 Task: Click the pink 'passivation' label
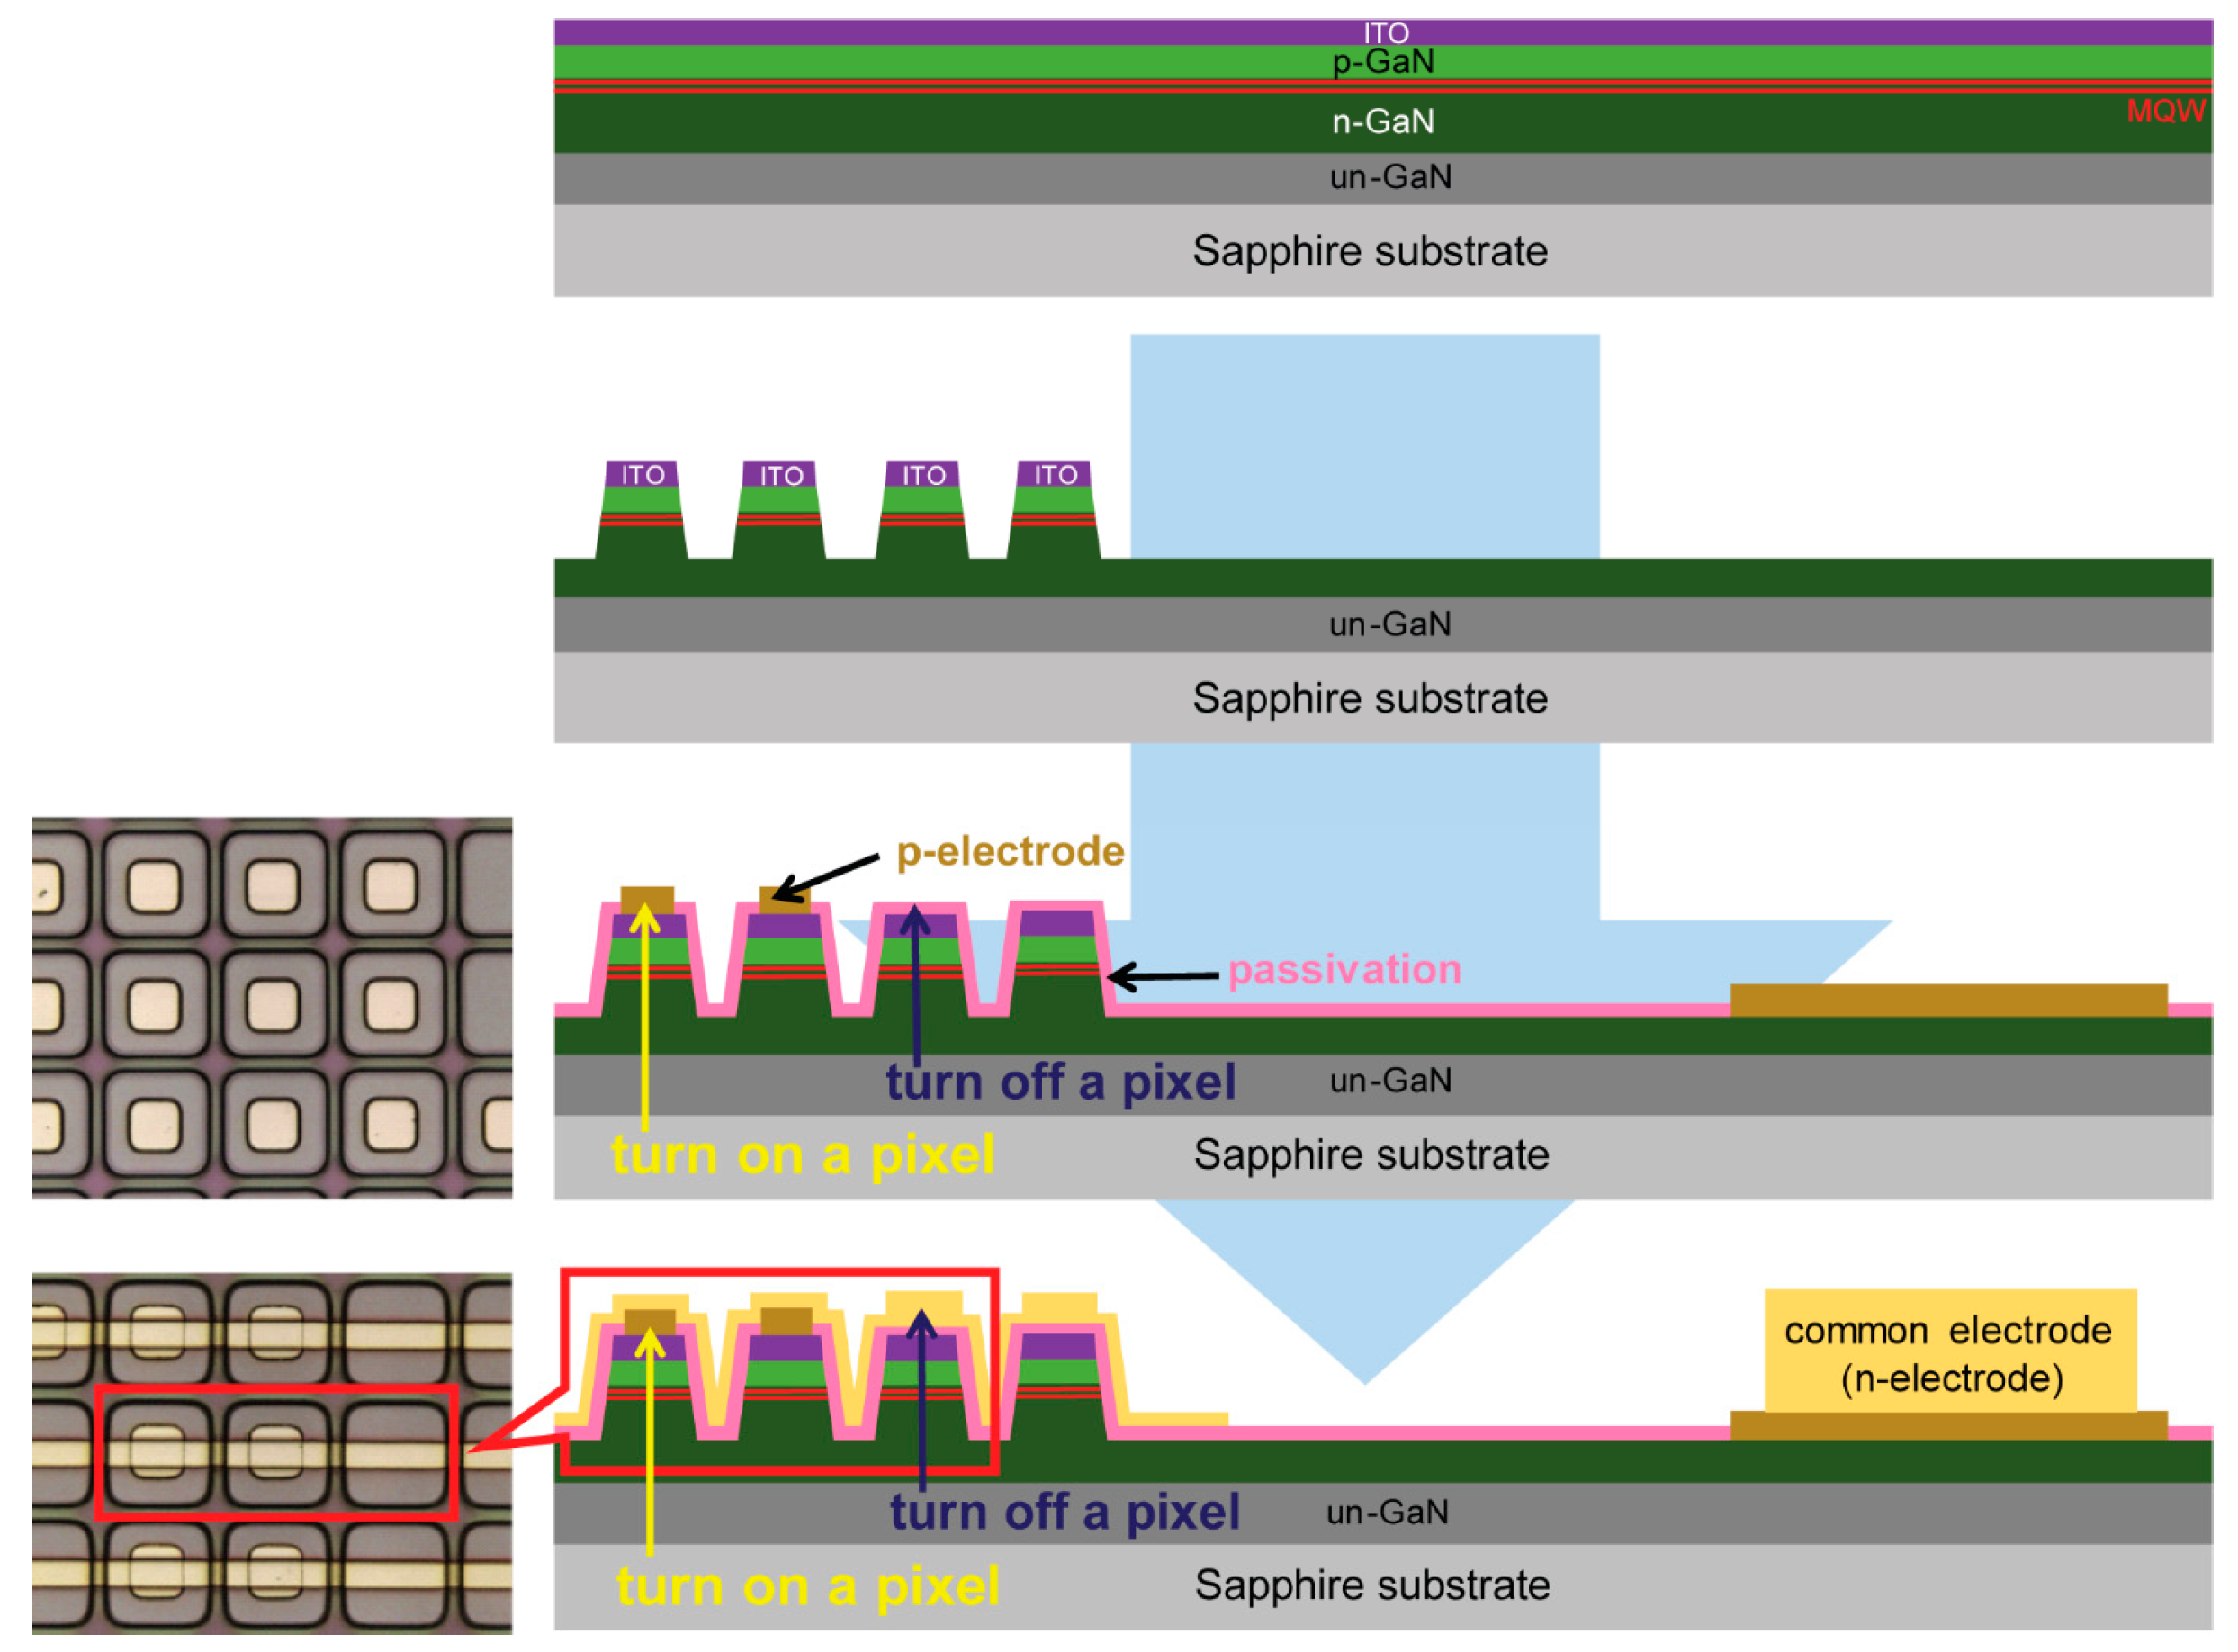tap(1344, 970)
